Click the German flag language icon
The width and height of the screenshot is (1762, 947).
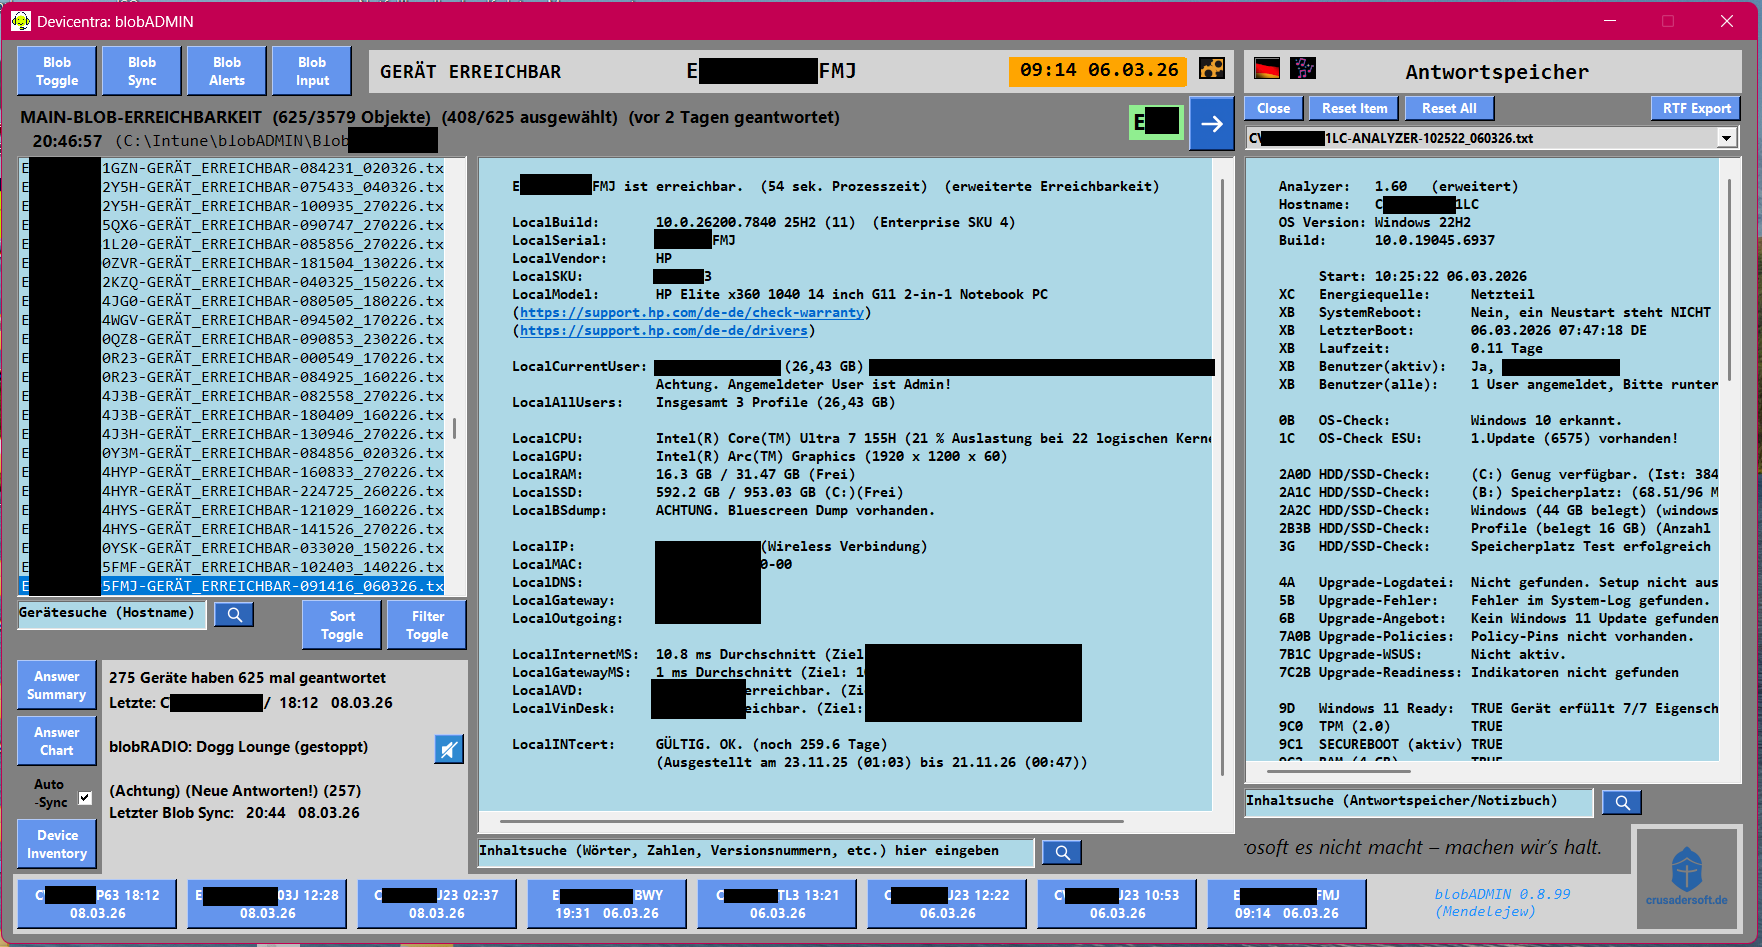pyautogui.click(x=1267, y=69)
